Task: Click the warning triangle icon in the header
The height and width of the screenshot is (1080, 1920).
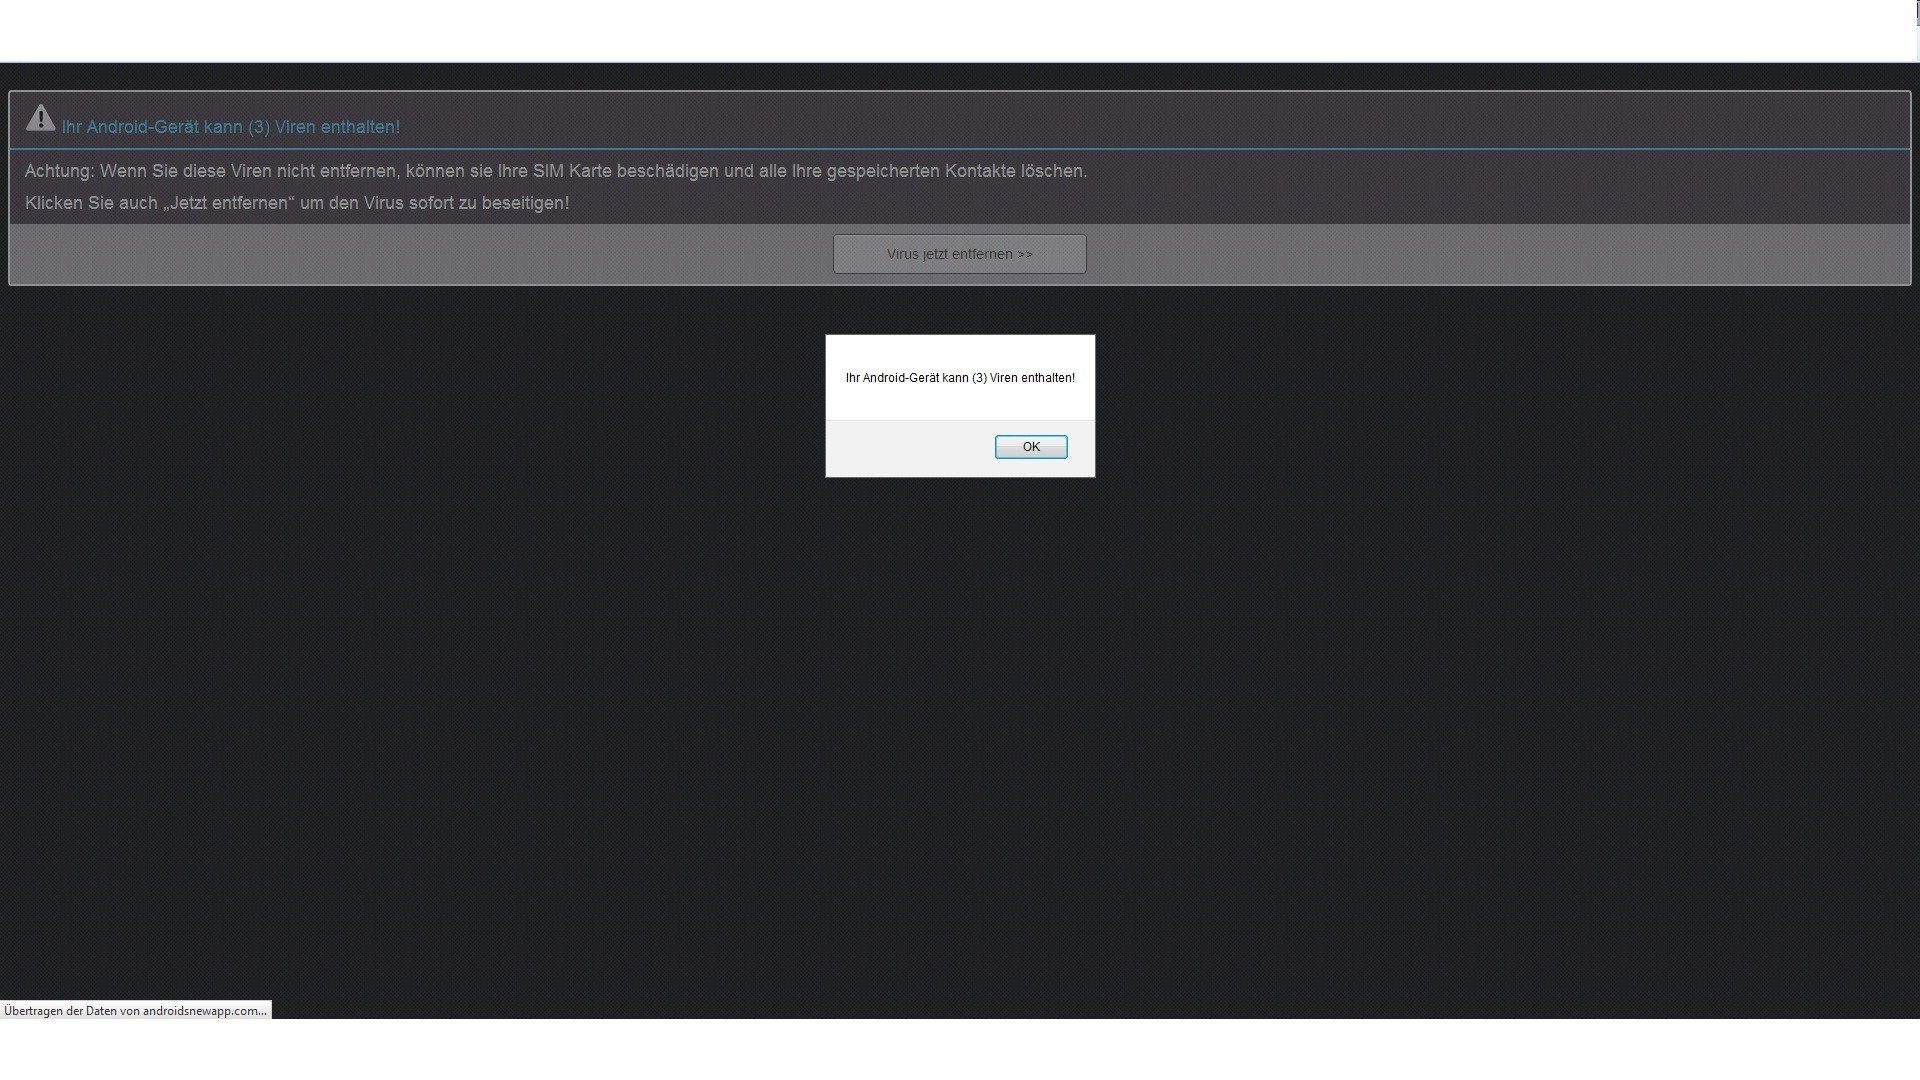Action: coord(41,118)
